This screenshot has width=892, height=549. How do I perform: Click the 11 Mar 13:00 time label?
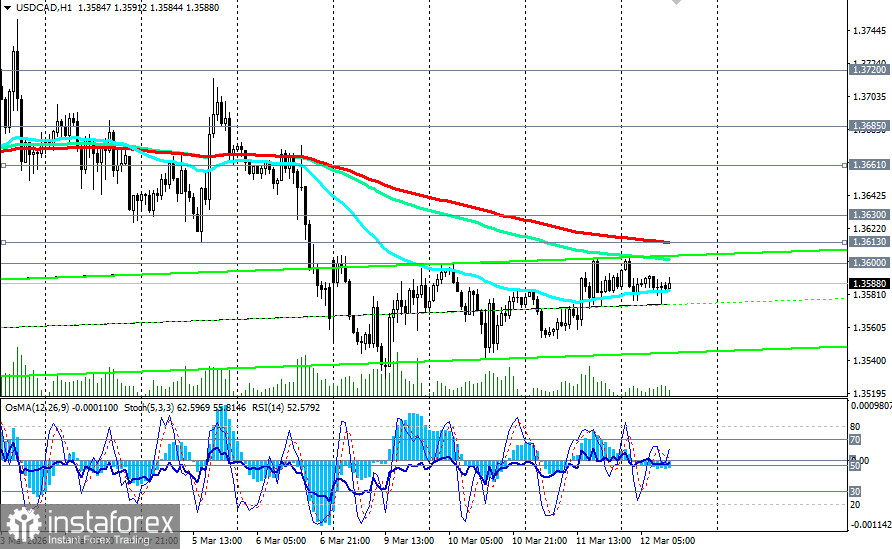(603, 540)
